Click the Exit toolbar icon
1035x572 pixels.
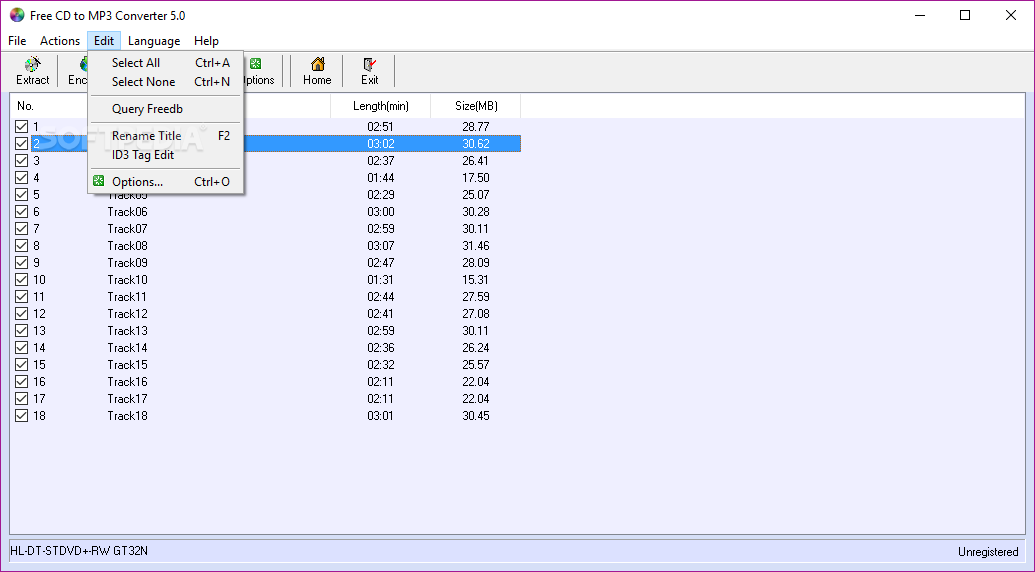coord(370,64)
